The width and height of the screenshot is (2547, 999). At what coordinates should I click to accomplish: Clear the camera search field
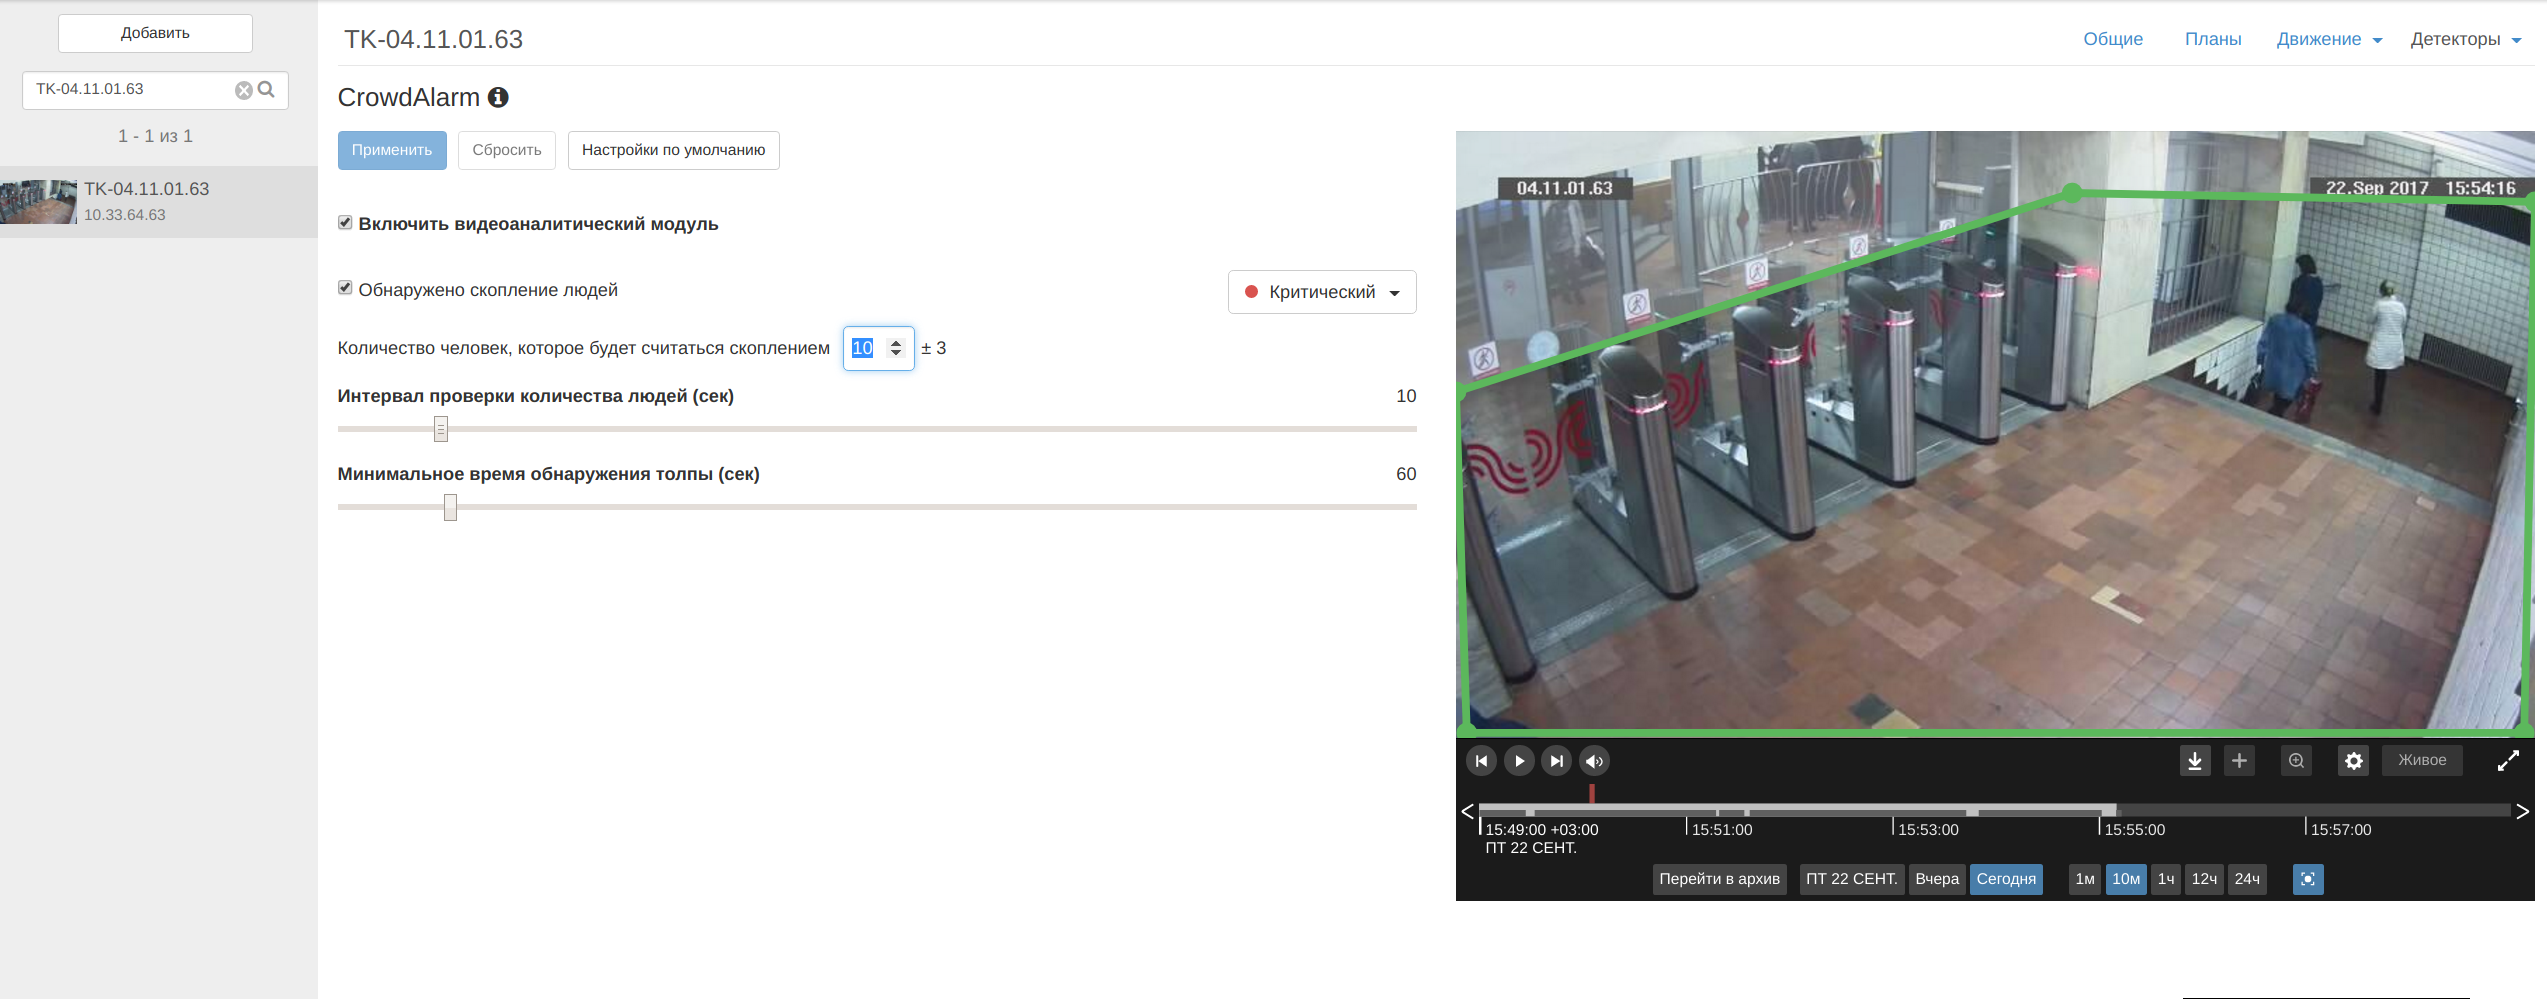coord(243,90)
